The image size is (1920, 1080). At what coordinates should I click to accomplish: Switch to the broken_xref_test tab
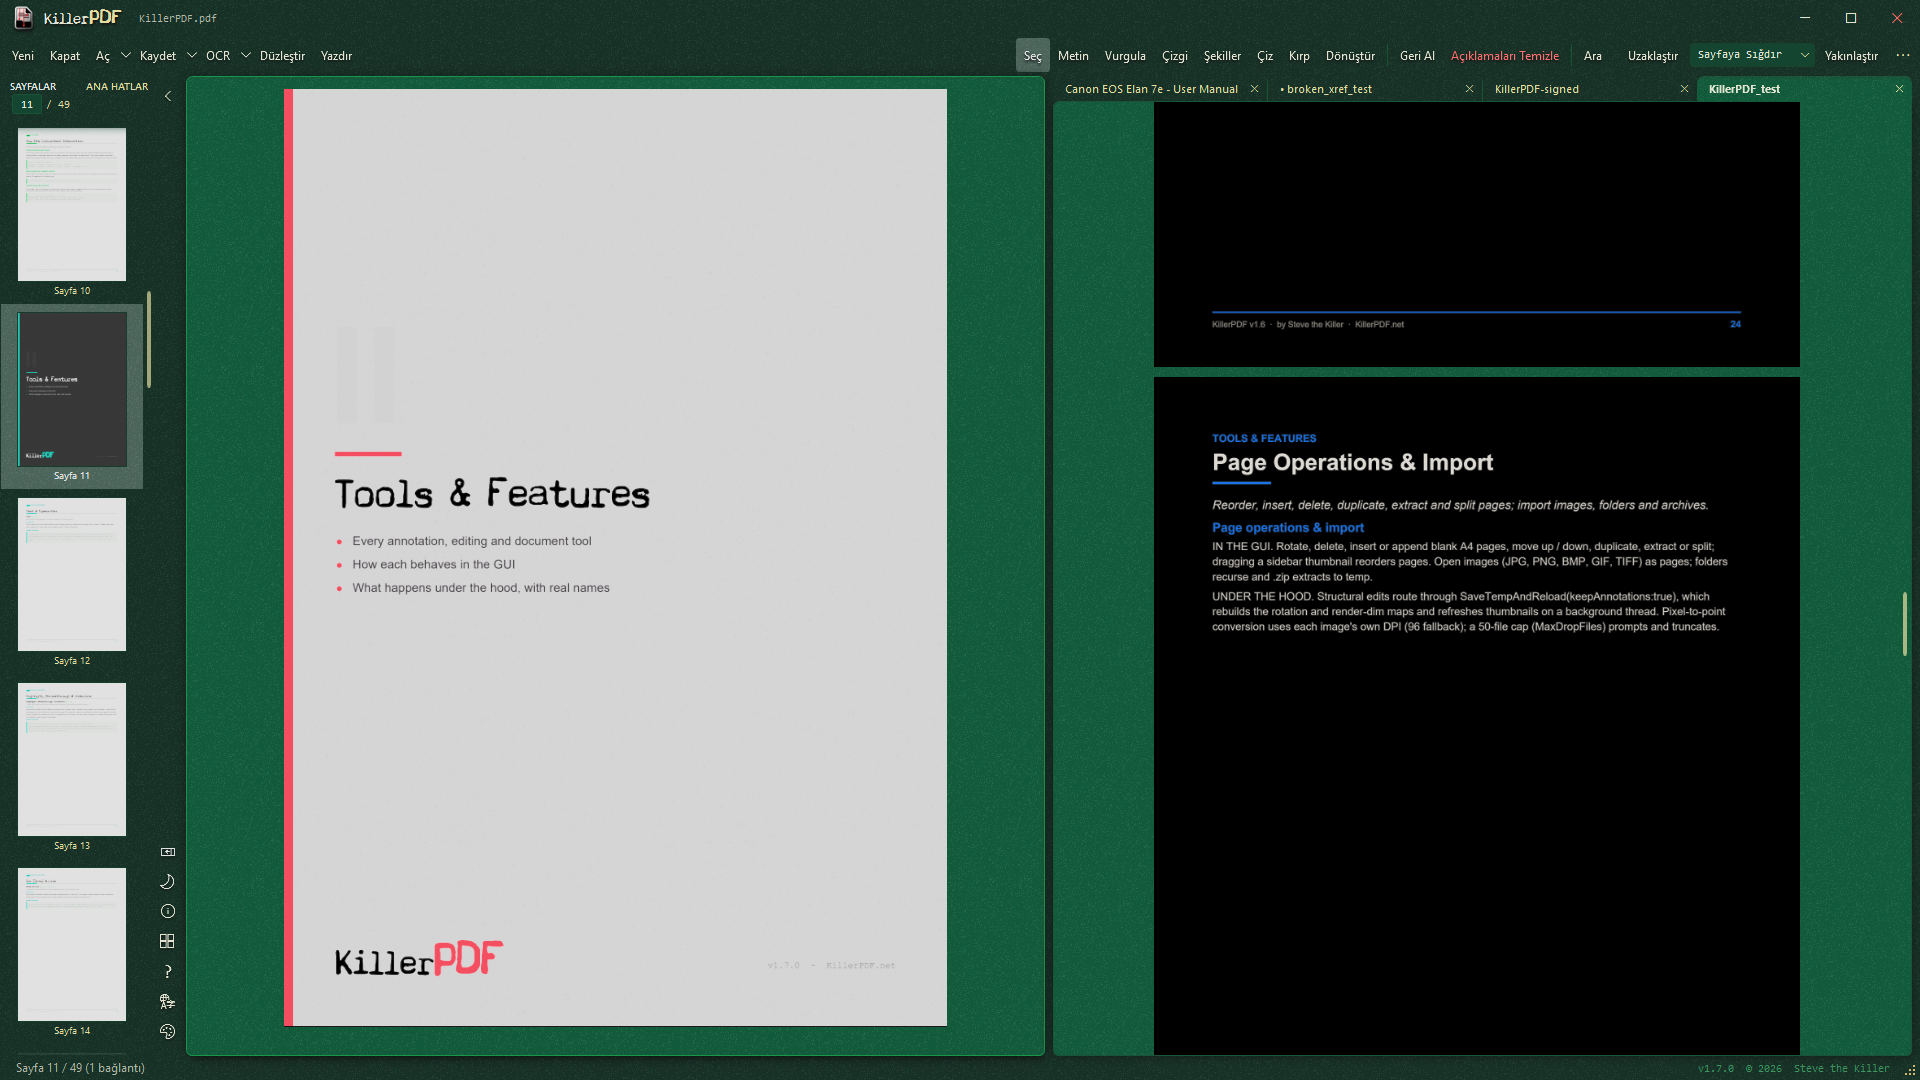tap(1329, 89)
